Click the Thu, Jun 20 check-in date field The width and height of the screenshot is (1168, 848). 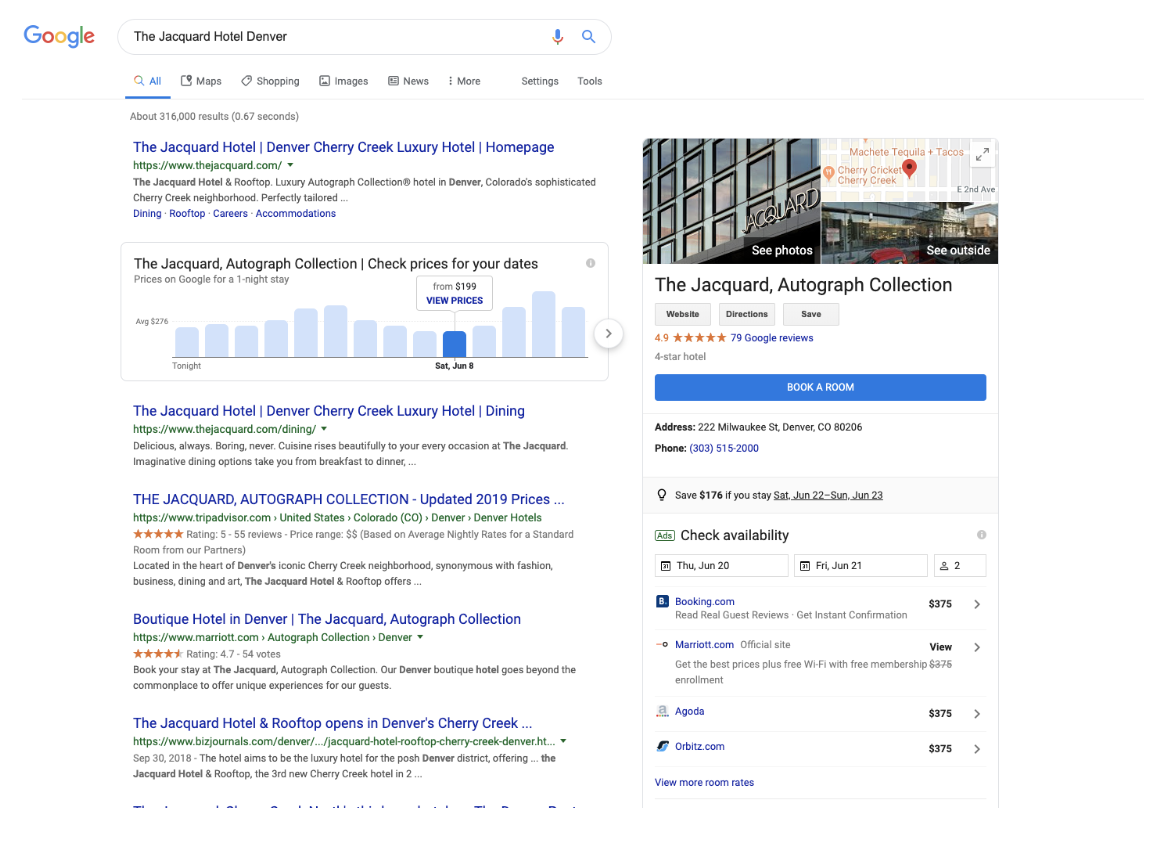coord(721,566)
